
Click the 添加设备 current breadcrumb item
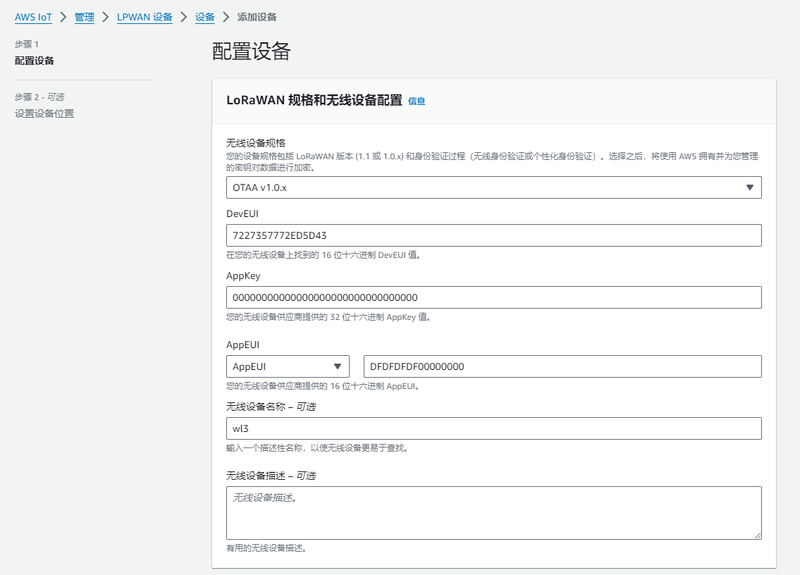pos(257,17)
